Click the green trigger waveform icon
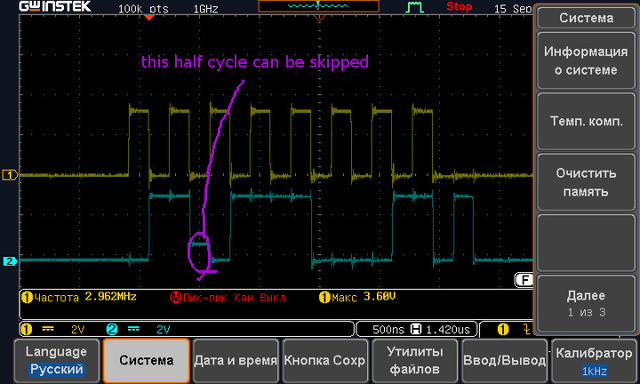This screenshot has height=384, width=640. 415,7
